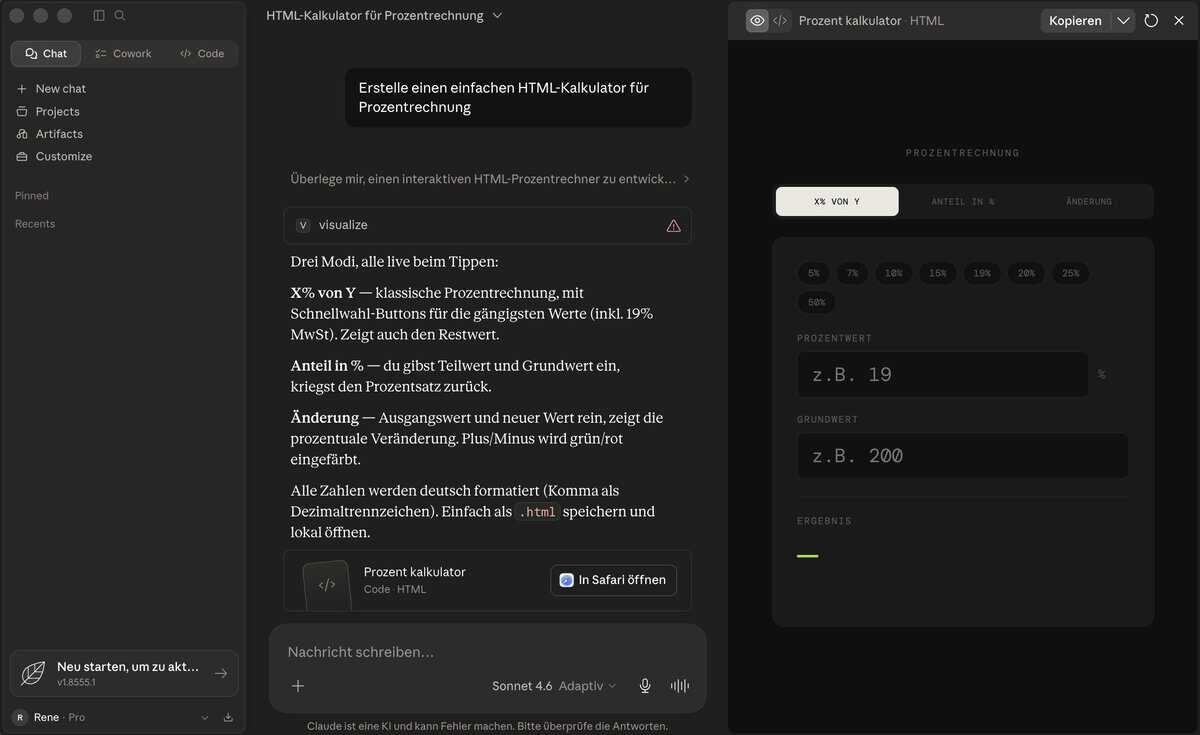Click the artifact reload icon

tap(1152, 20)
